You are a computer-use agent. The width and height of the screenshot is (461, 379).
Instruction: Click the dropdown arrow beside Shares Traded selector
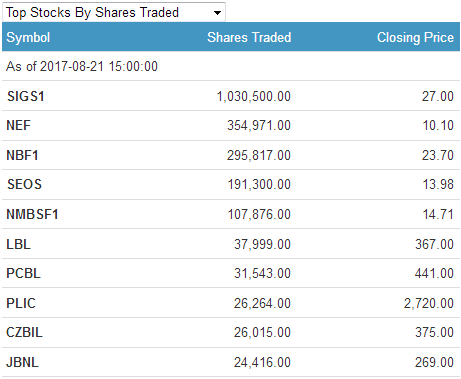click(x=217, y=13)
